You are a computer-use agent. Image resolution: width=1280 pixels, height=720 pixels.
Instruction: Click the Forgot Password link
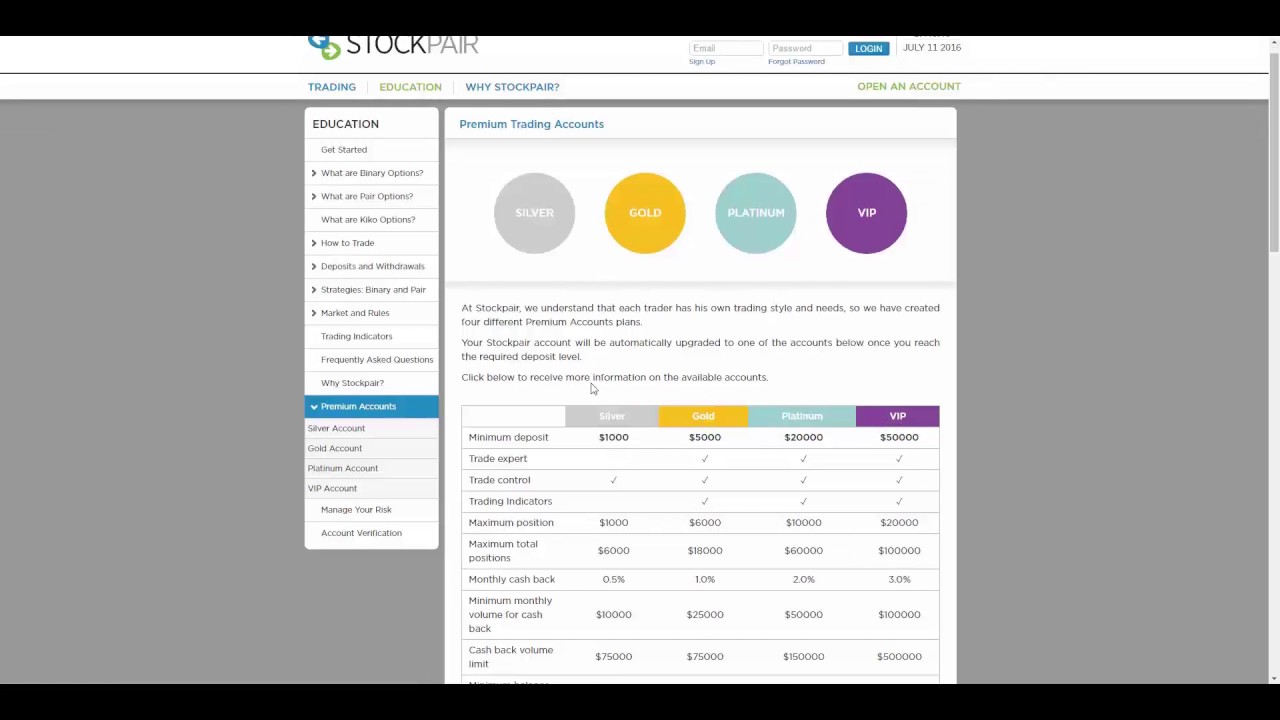[796, 62]
